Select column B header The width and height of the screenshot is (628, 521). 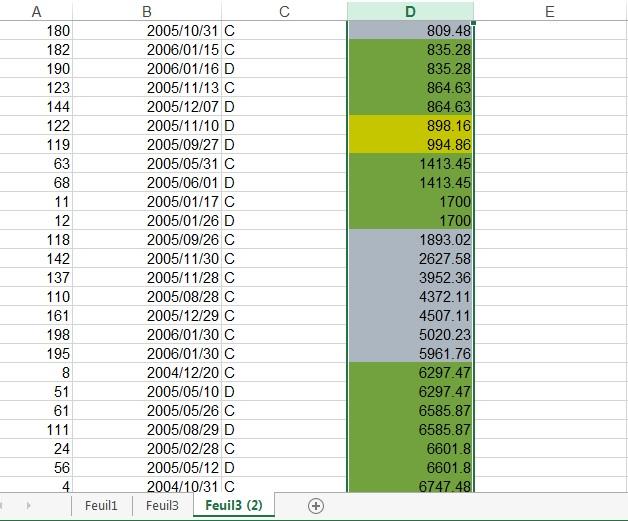tap(147, 11)
